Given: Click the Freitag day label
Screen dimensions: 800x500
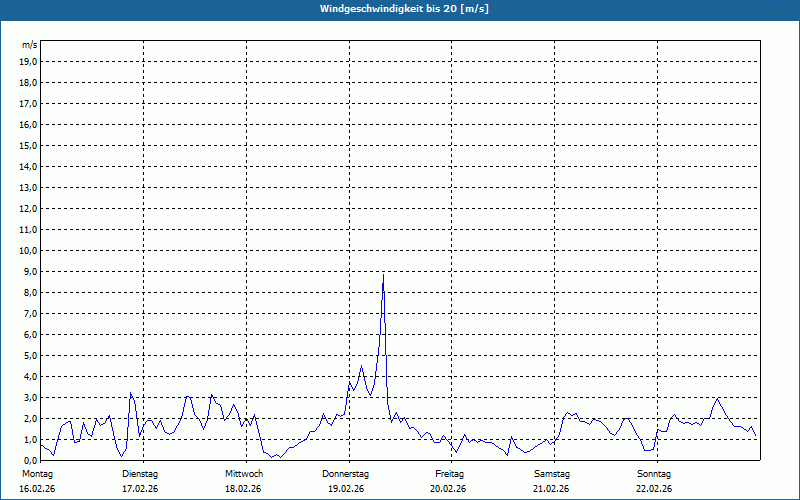Looking at the screenshot, I should pos(450,473).
